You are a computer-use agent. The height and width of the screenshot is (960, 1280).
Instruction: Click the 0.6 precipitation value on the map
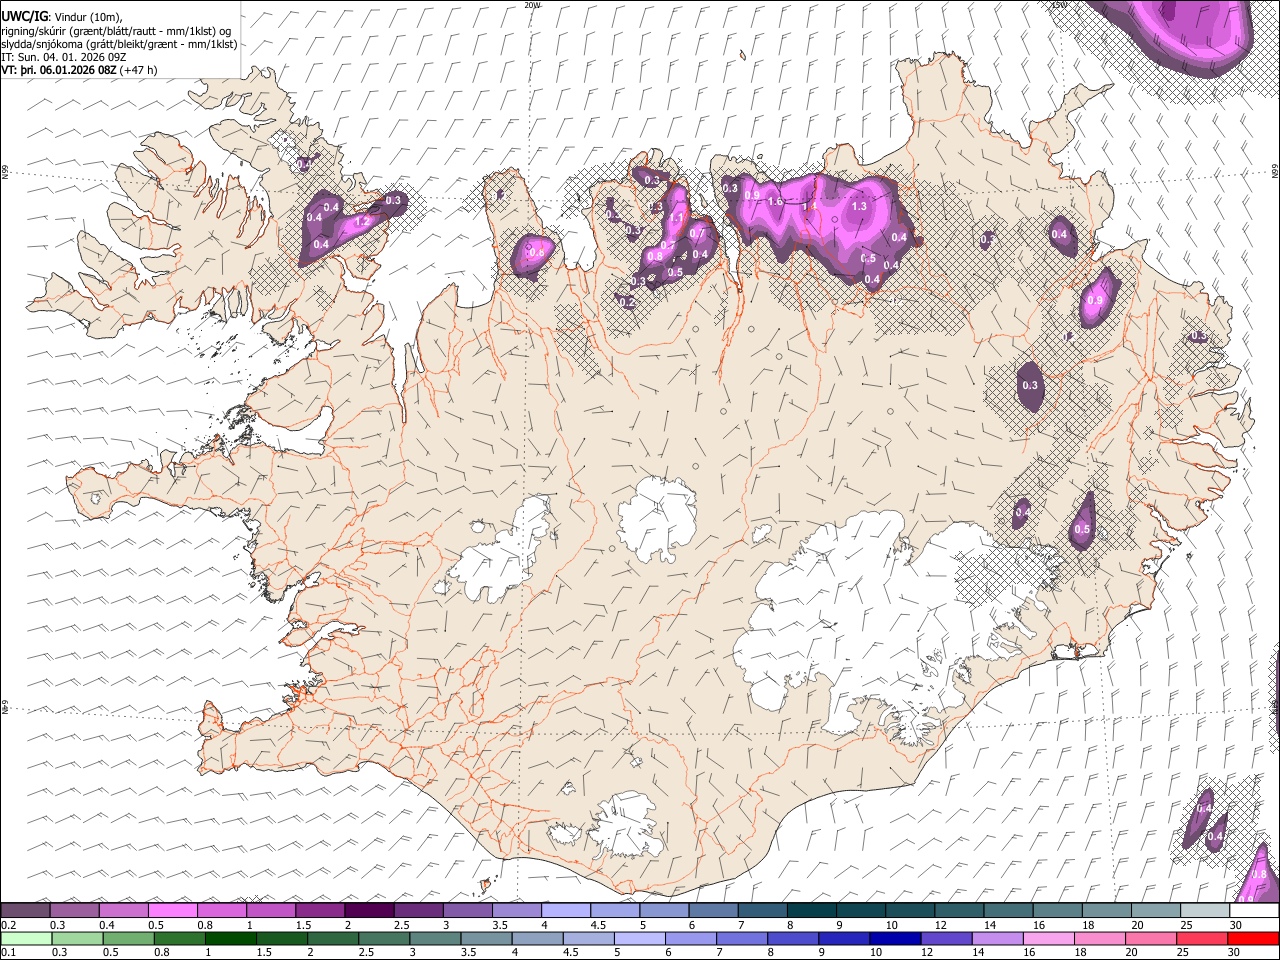536,253
